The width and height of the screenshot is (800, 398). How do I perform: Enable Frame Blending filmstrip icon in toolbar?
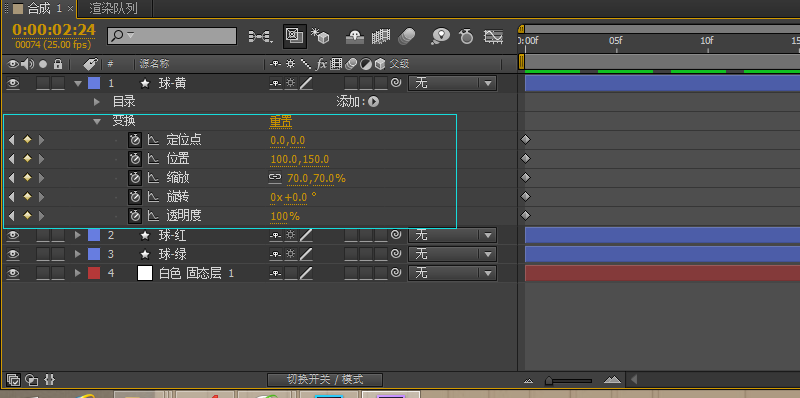[x=381, y=36]
